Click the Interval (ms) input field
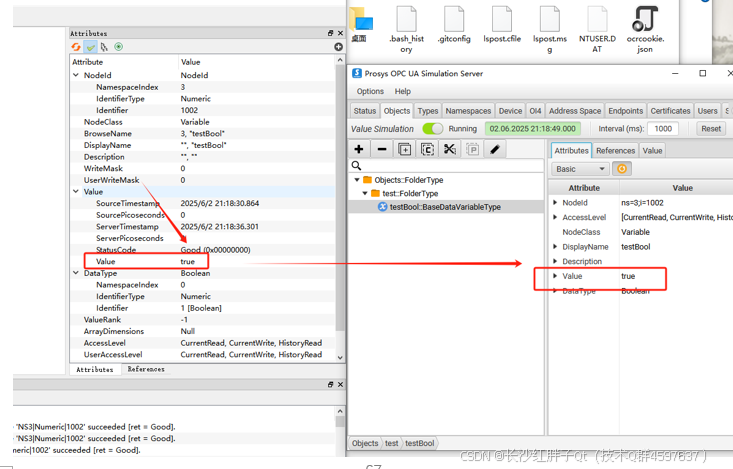The height and width of the screenshot is (469, 733). 662,129
